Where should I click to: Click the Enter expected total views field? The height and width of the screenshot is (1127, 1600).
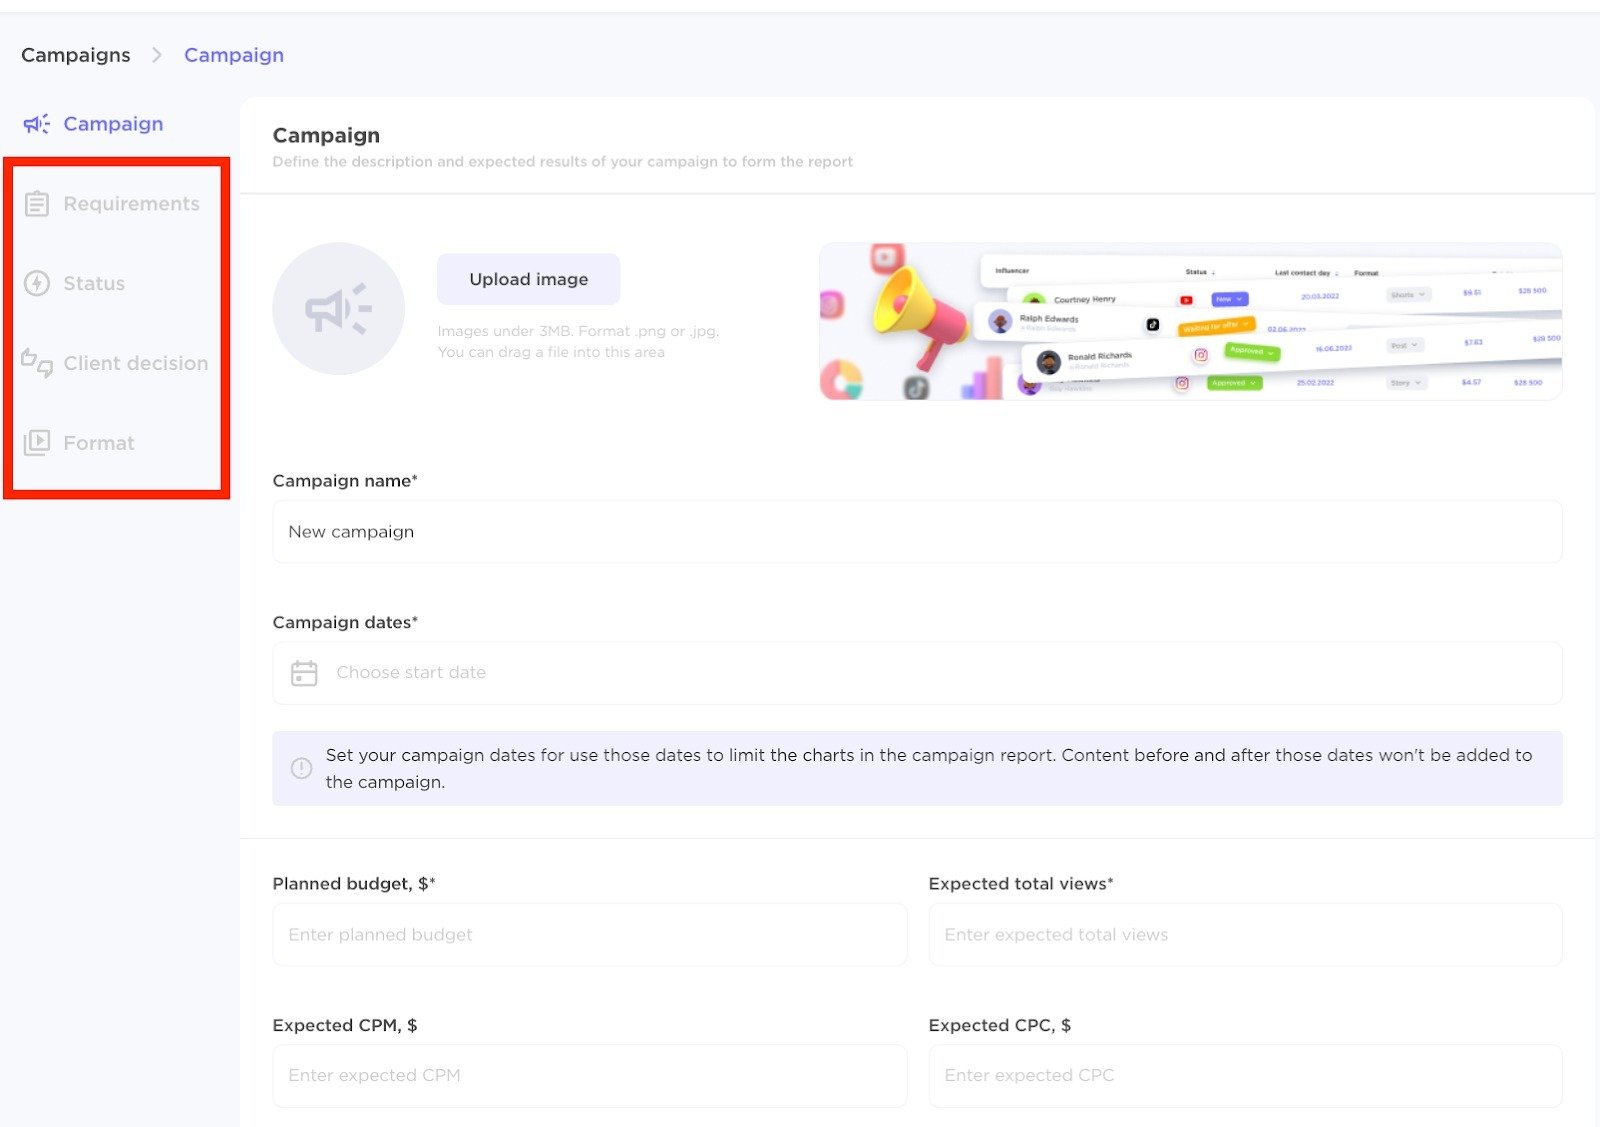[x=1244, y=934]
